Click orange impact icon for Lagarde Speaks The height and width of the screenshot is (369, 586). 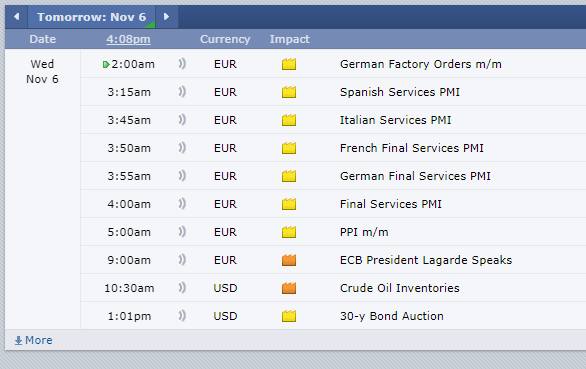click(x=289, y=260)
